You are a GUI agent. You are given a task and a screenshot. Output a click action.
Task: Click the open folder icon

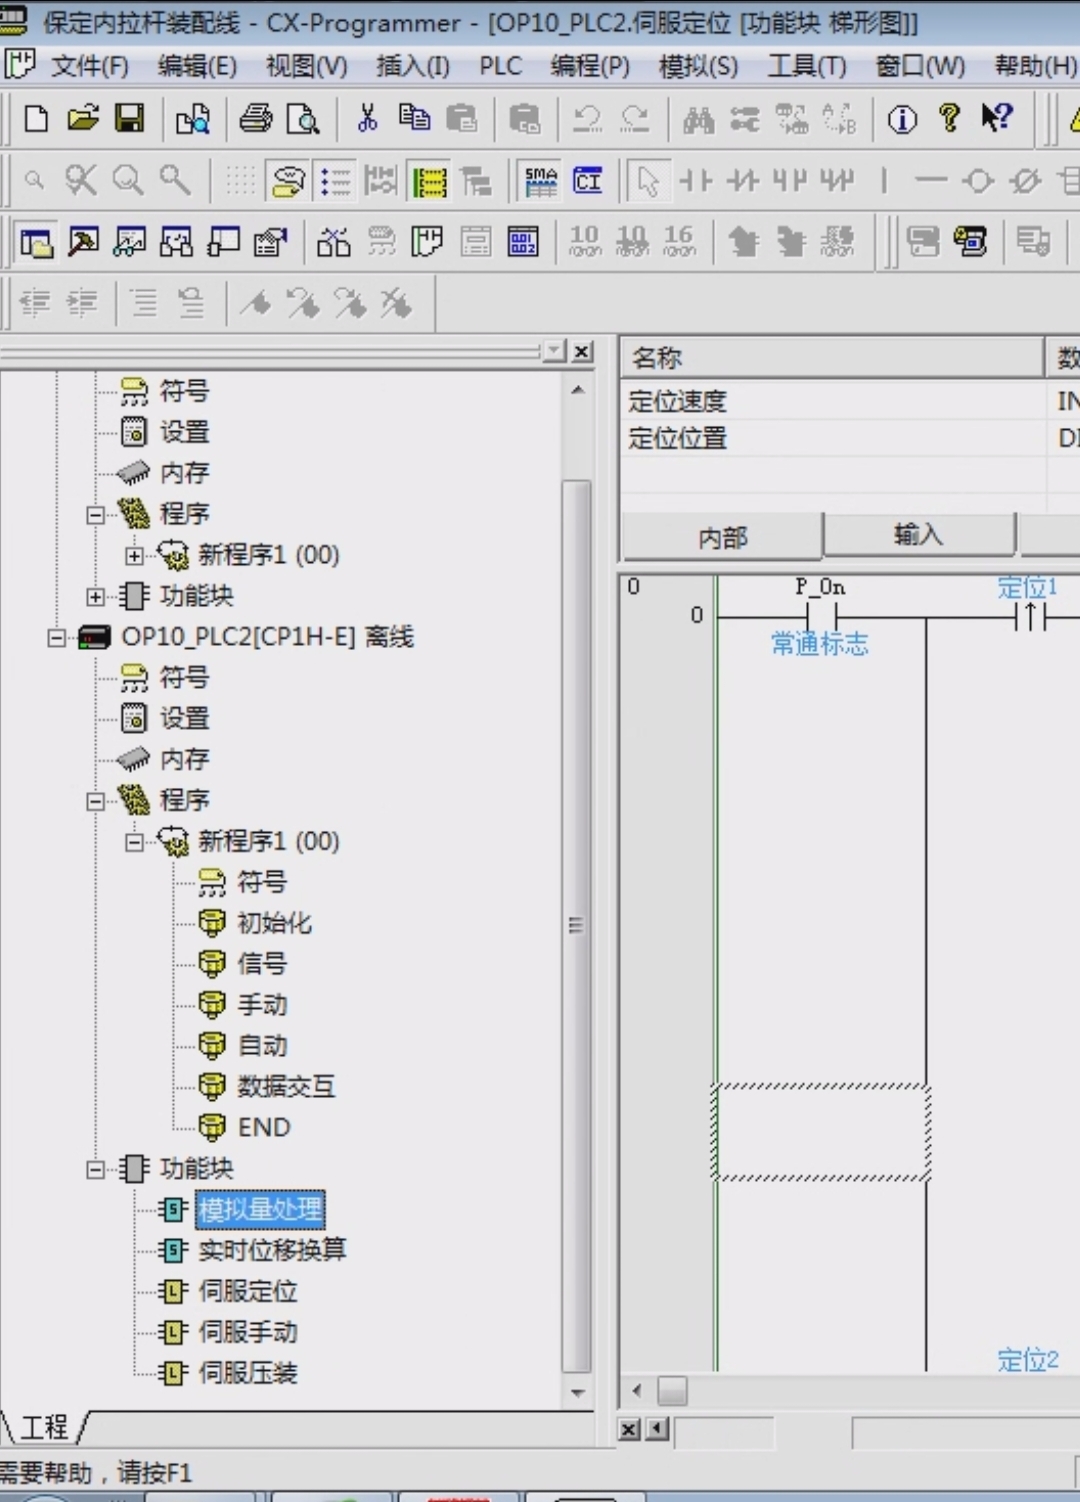coord(83,119)
